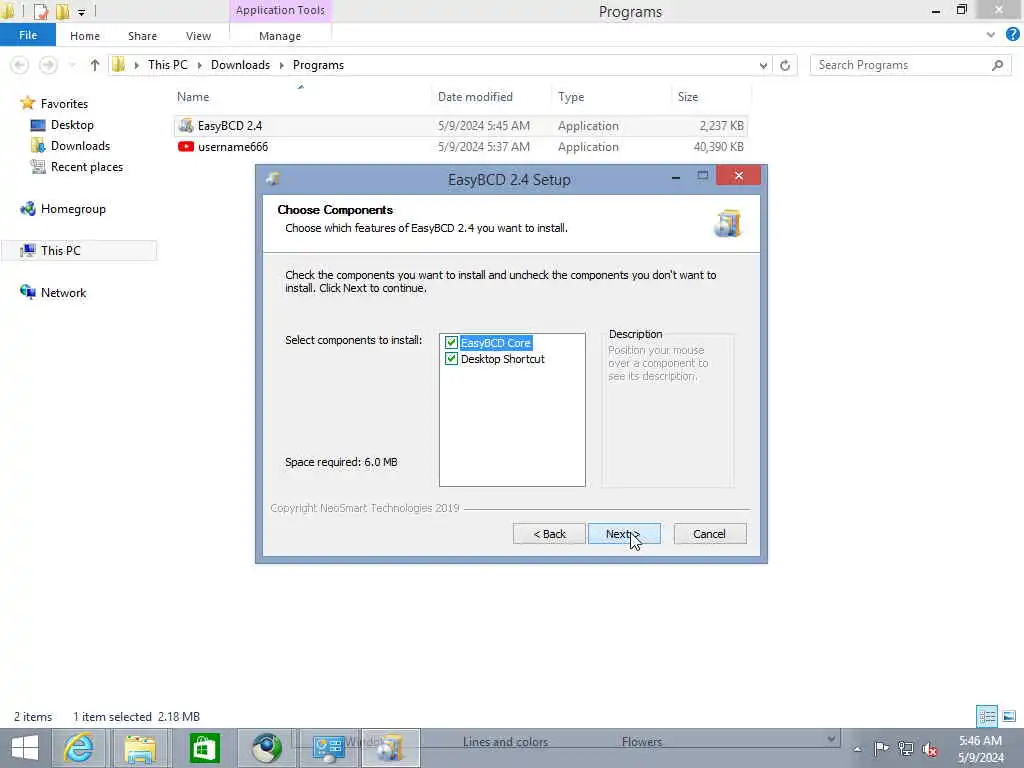This screenshot has height=768, width=1024.
Task: Click the new folder quick access icon
Action: [x=63, y=11]
